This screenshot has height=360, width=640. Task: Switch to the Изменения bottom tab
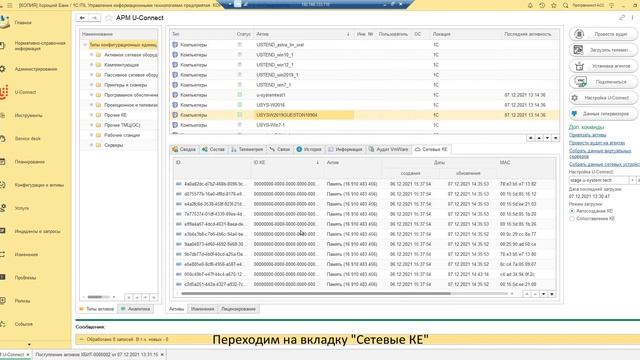(x=202, y=309)
